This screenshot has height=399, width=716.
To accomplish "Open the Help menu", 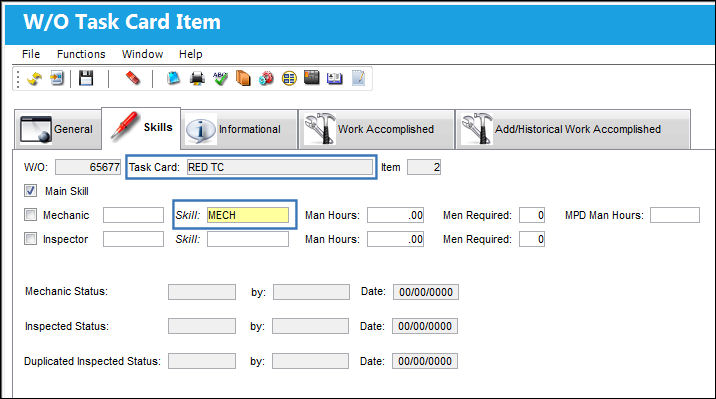I will point(190,54).
